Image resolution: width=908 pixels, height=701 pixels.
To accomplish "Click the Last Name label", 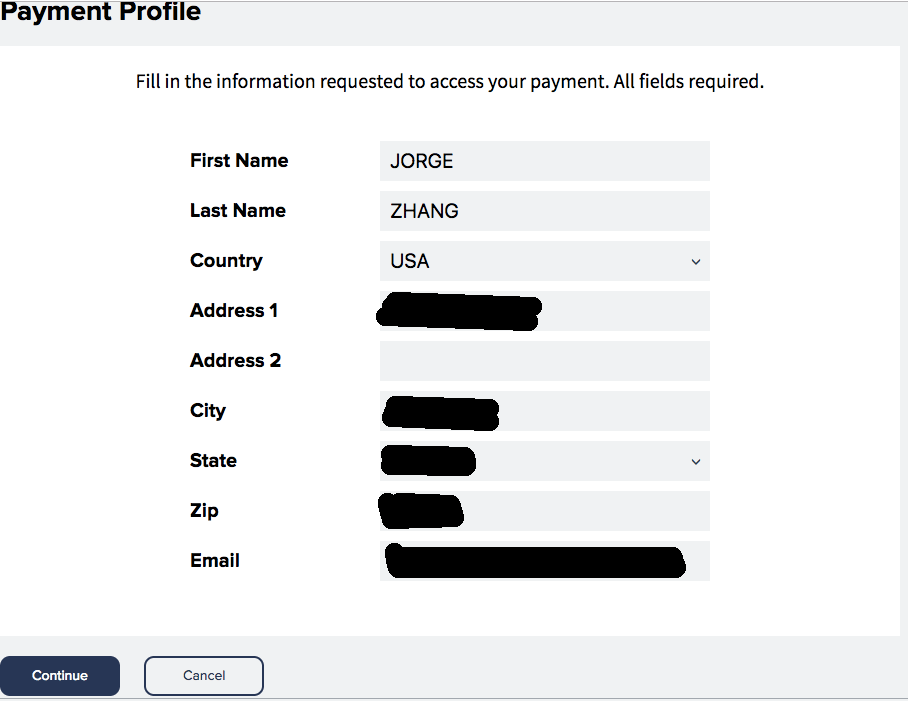I will click(x=237, y=210).
